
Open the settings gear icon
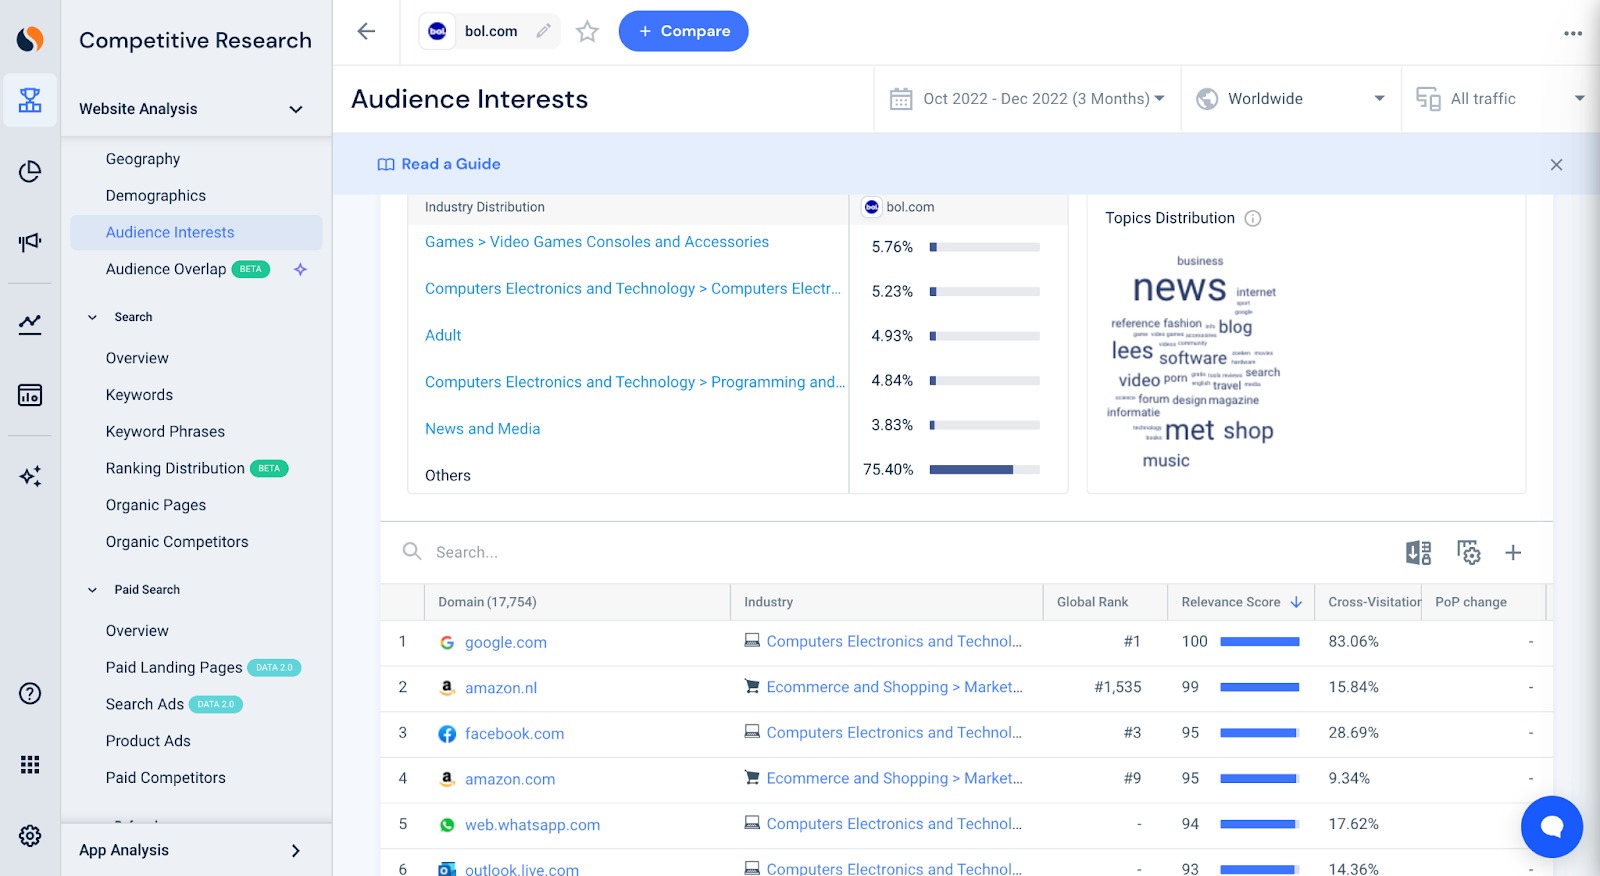tap(30, 836)
